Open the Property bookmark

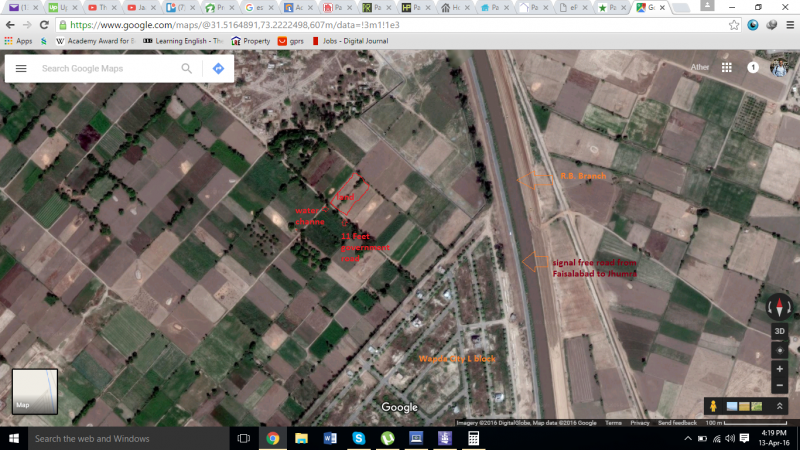pos(251,41)
